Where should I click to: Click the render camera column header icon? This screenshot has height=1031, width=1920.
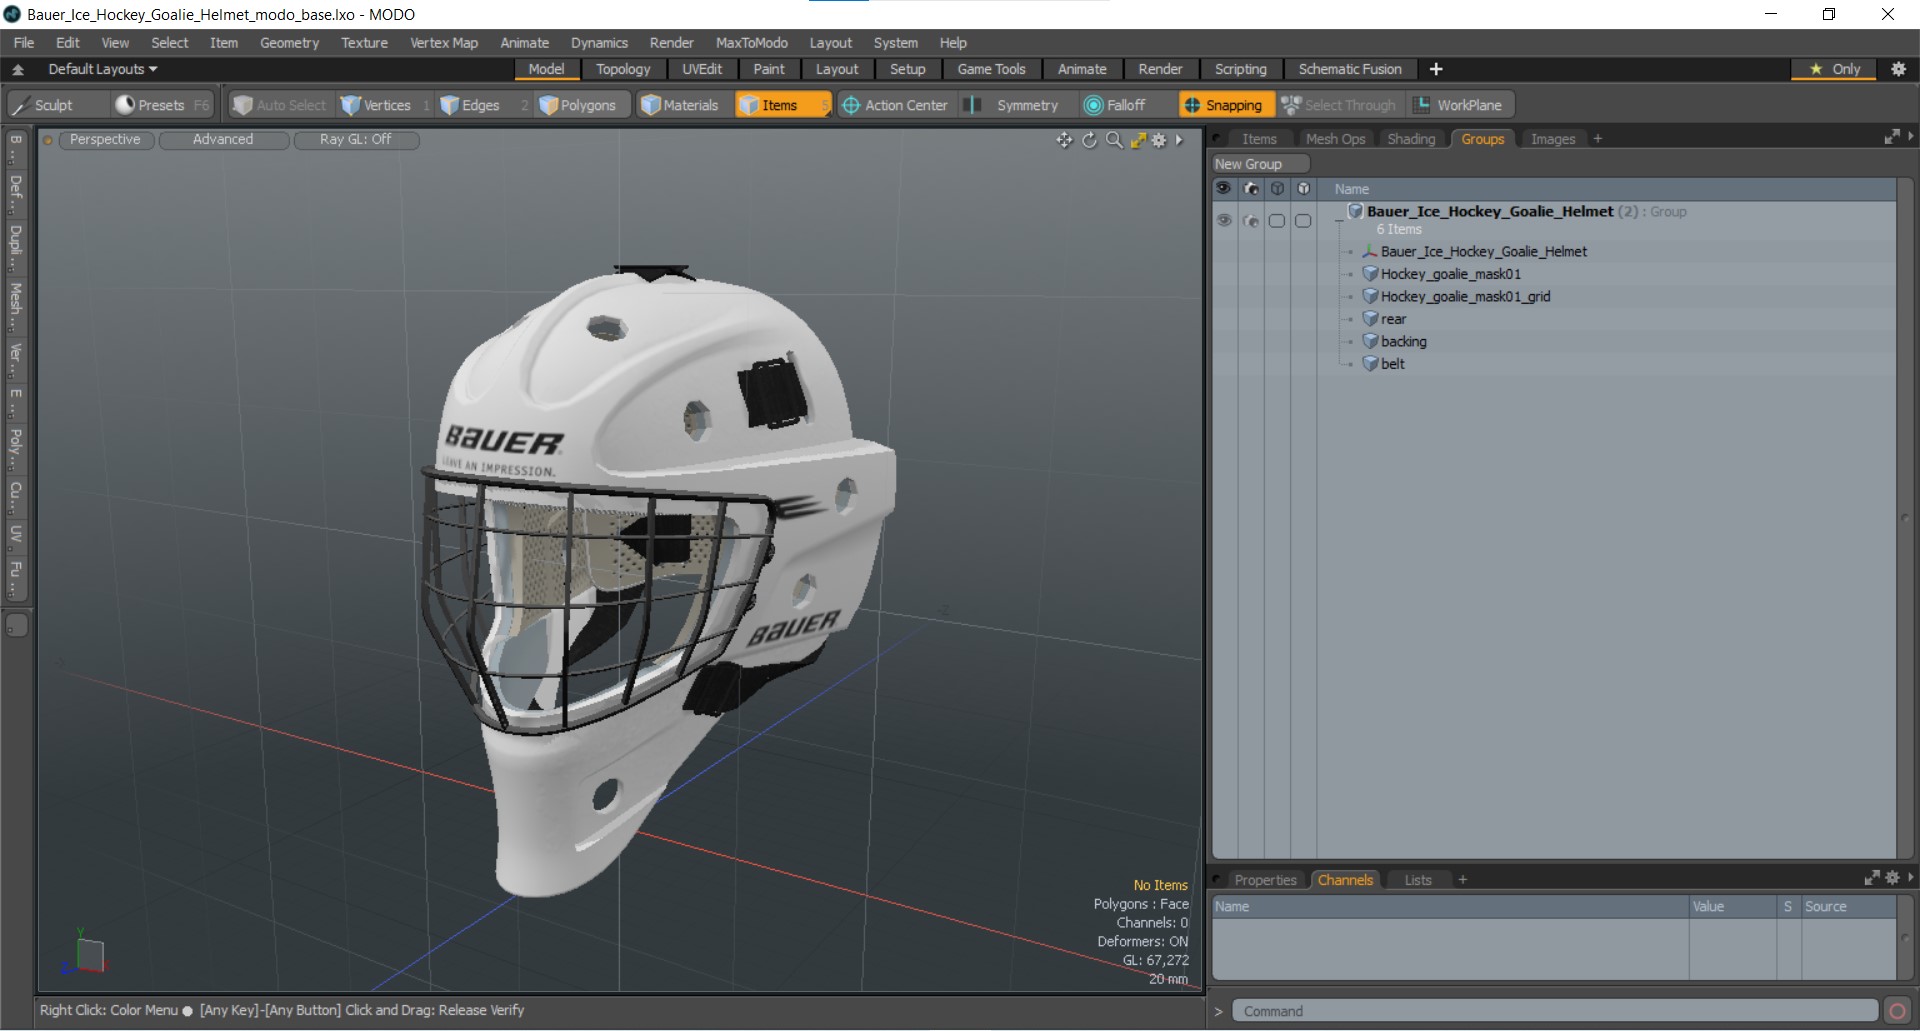[1250, 188]
